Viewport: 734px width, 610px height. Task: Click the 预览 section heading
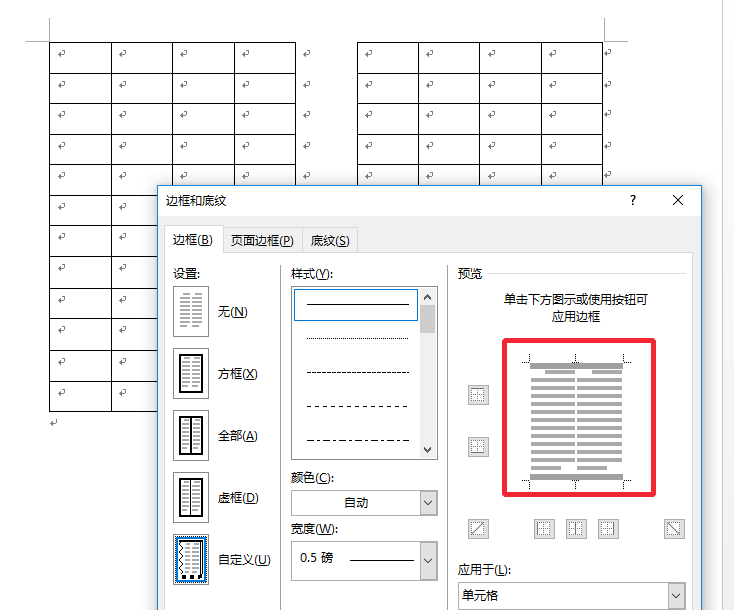pos(470,273)
